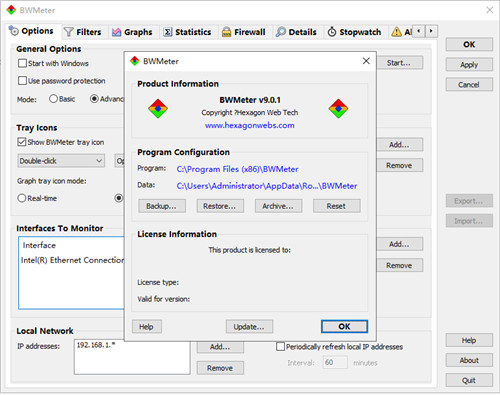Check Periodically refresh local IP addresses
This screenshot has height=395, width=500.
(280, 347)
